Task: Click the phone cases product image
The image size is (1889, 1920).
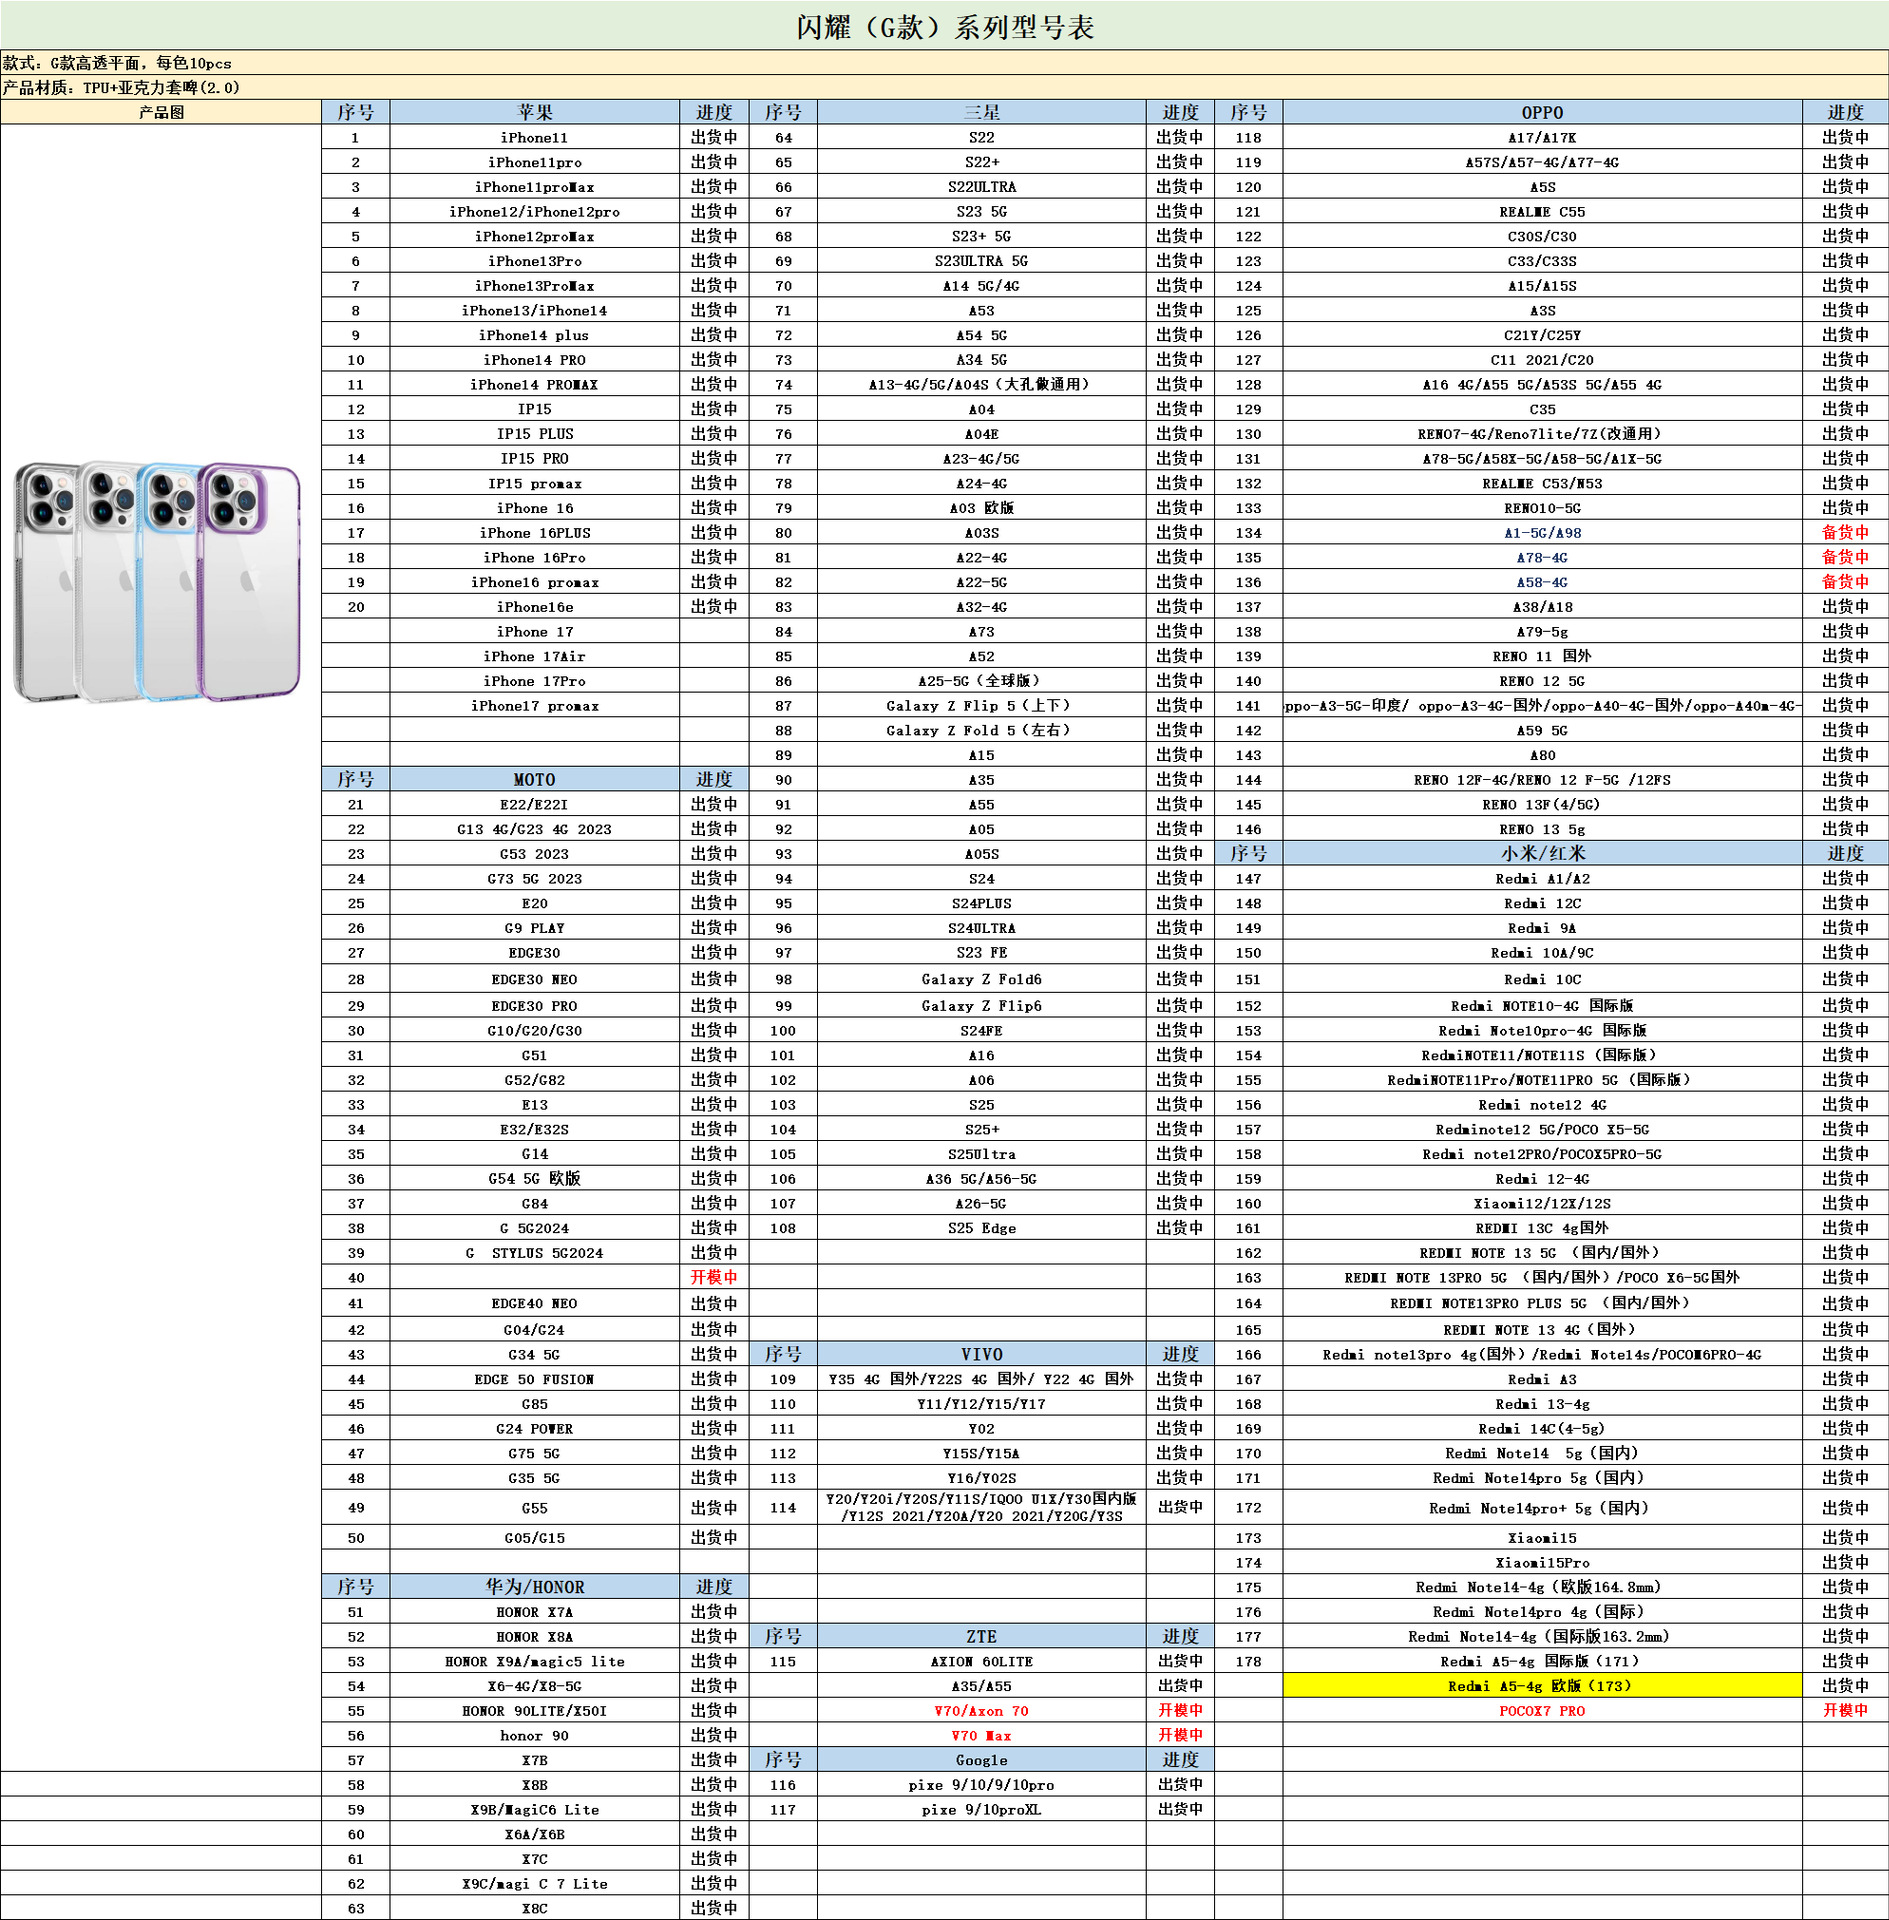Action: 157,581
